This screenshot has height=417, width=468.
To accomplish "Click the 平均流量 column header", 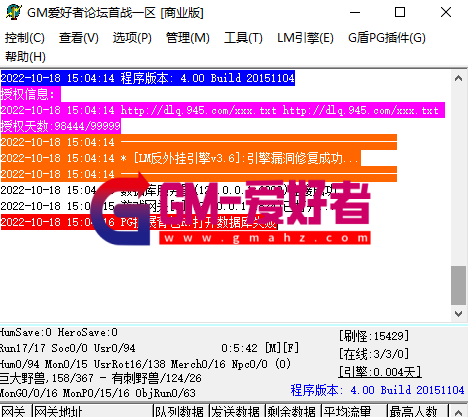I will point(354,411).
